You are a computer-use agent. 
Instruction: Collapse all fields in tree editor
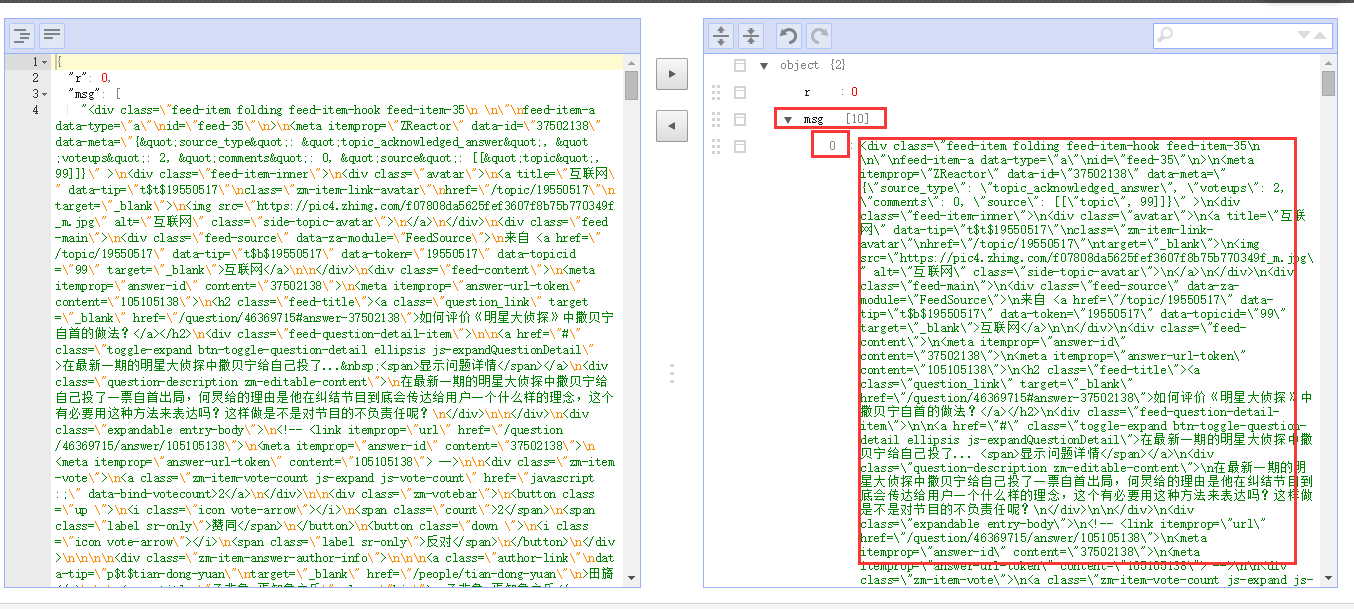[x=751, y=36]
